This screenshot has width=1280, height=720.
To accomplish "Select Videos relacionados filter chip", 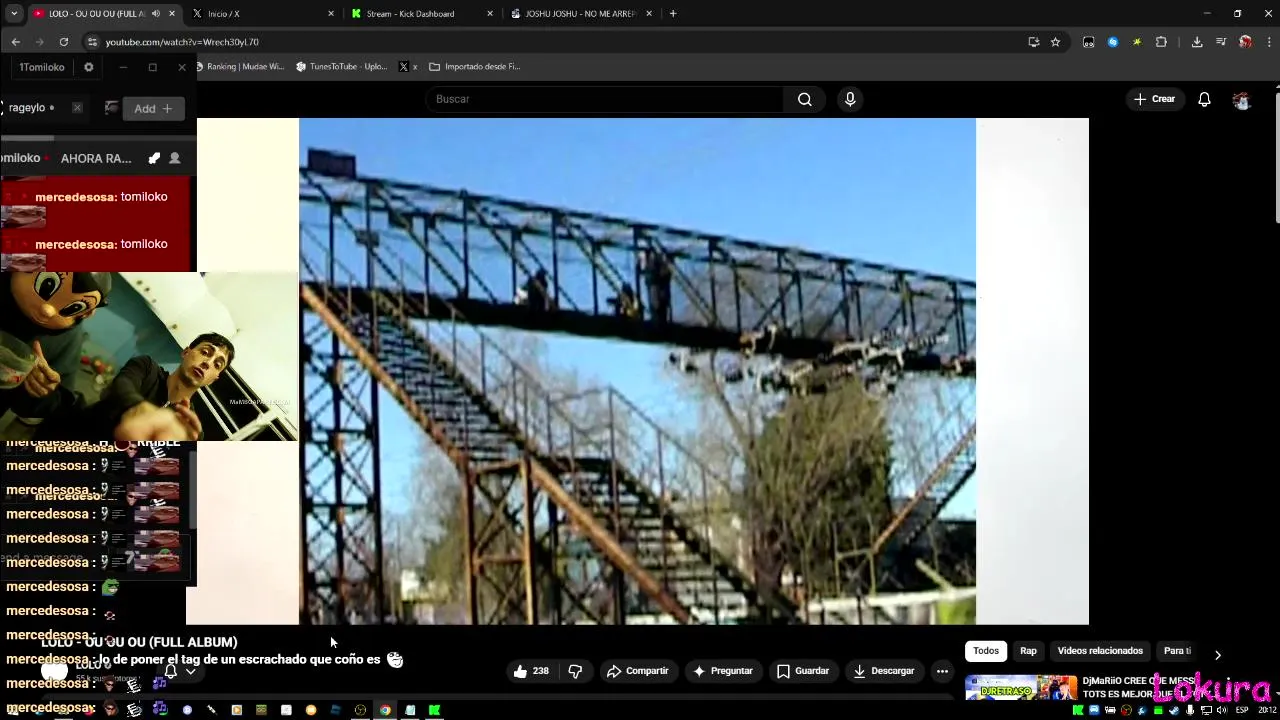I will point(1100,651).
